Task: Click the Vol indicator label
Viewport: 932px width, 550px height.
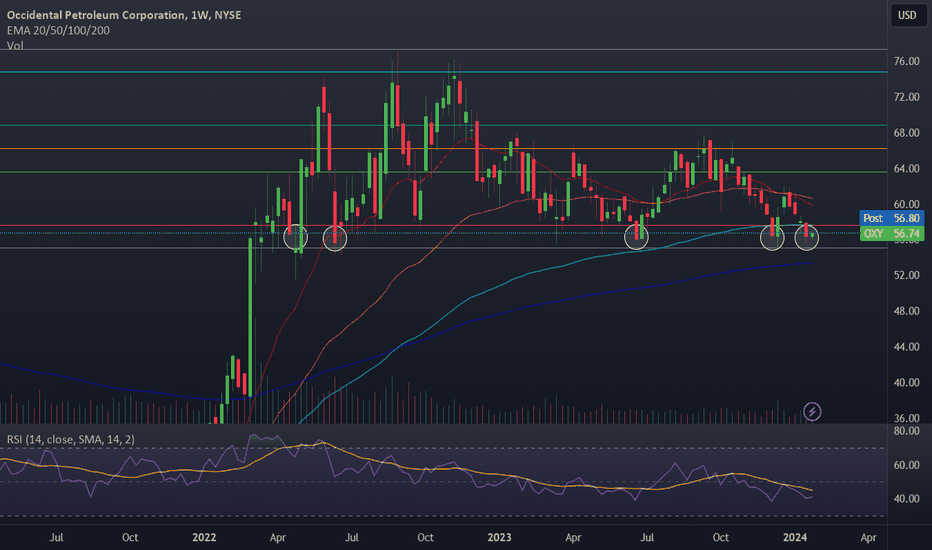Action: click(x=15, y=45)
